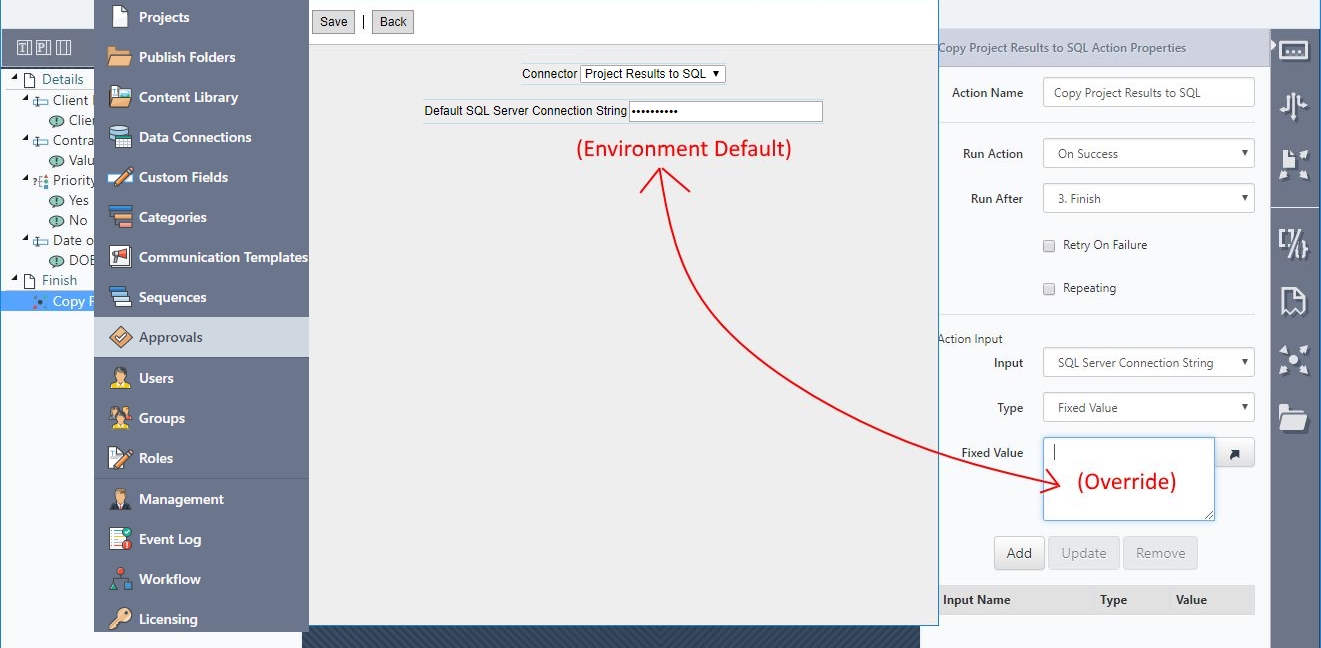Open the Categories stacked bars icon

pos(120,217)
